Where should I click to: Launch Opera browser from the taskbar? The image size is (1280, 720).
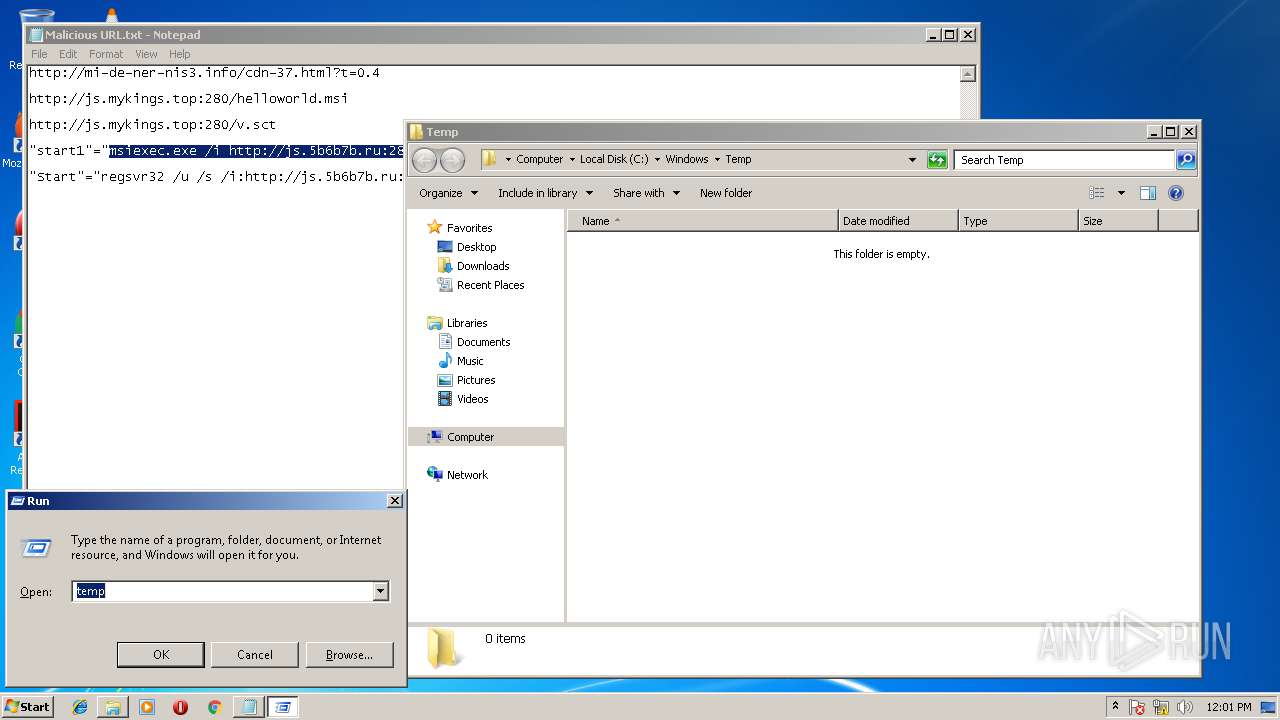click(x=180, y=707)
